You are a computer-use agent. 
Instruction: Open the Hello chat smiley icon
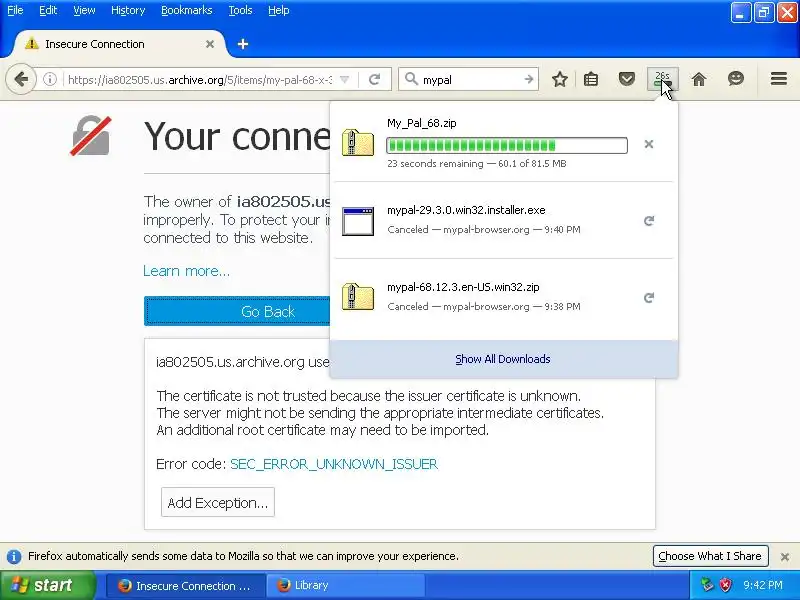tap(735, 79)
